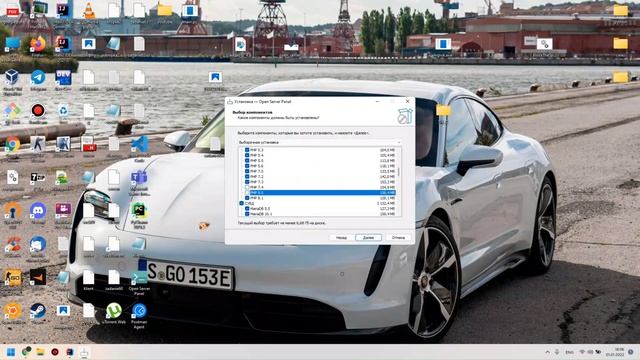Select the СУБД row label
640x360 pixels.
coord(249,203)
